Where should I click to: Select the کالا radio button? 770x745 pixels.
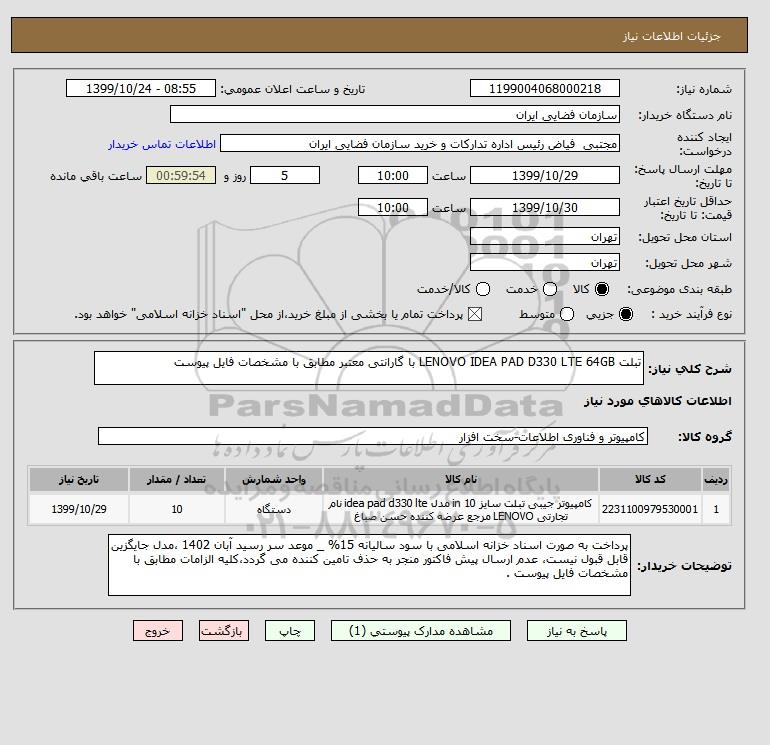[602, 289]
